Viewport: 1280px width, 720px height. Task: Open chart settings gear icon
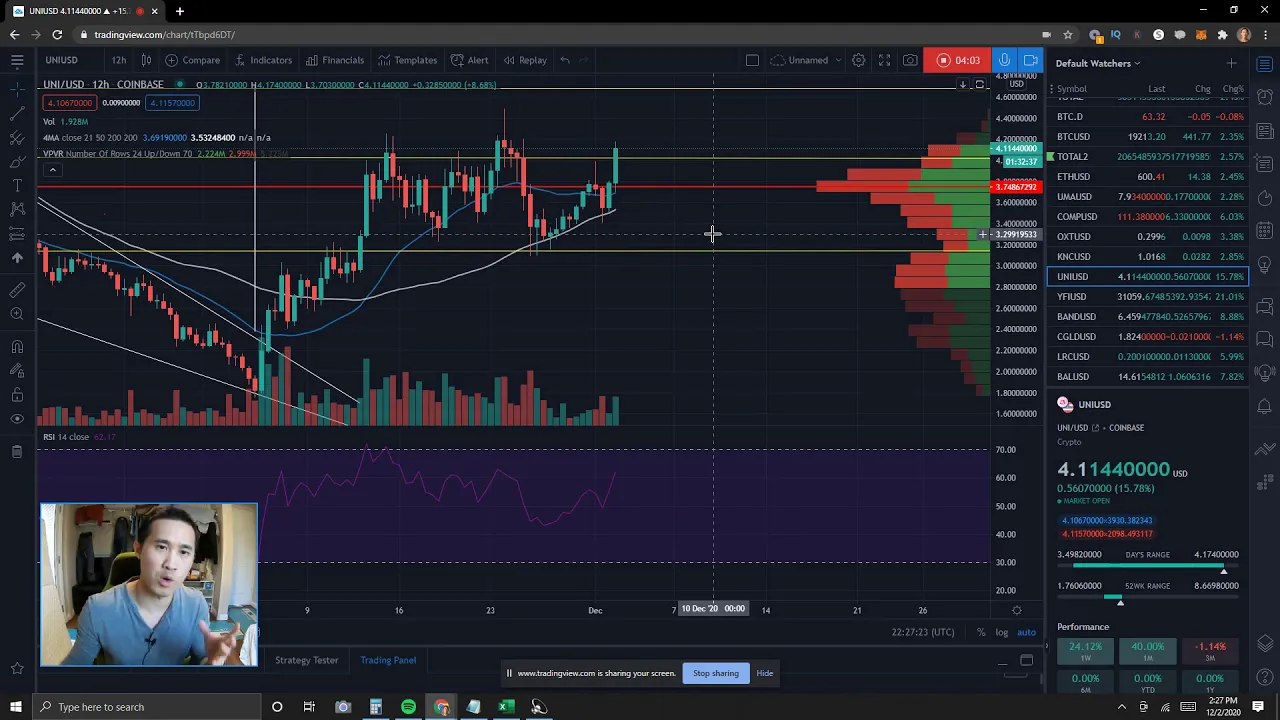[x=858, y=60]
